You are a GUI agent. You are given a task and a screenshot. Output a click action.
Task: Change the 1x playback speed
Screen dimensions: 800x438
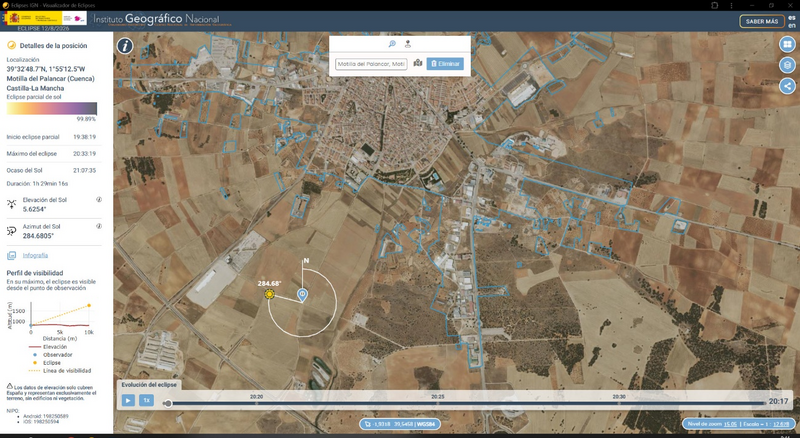[146, 400]
